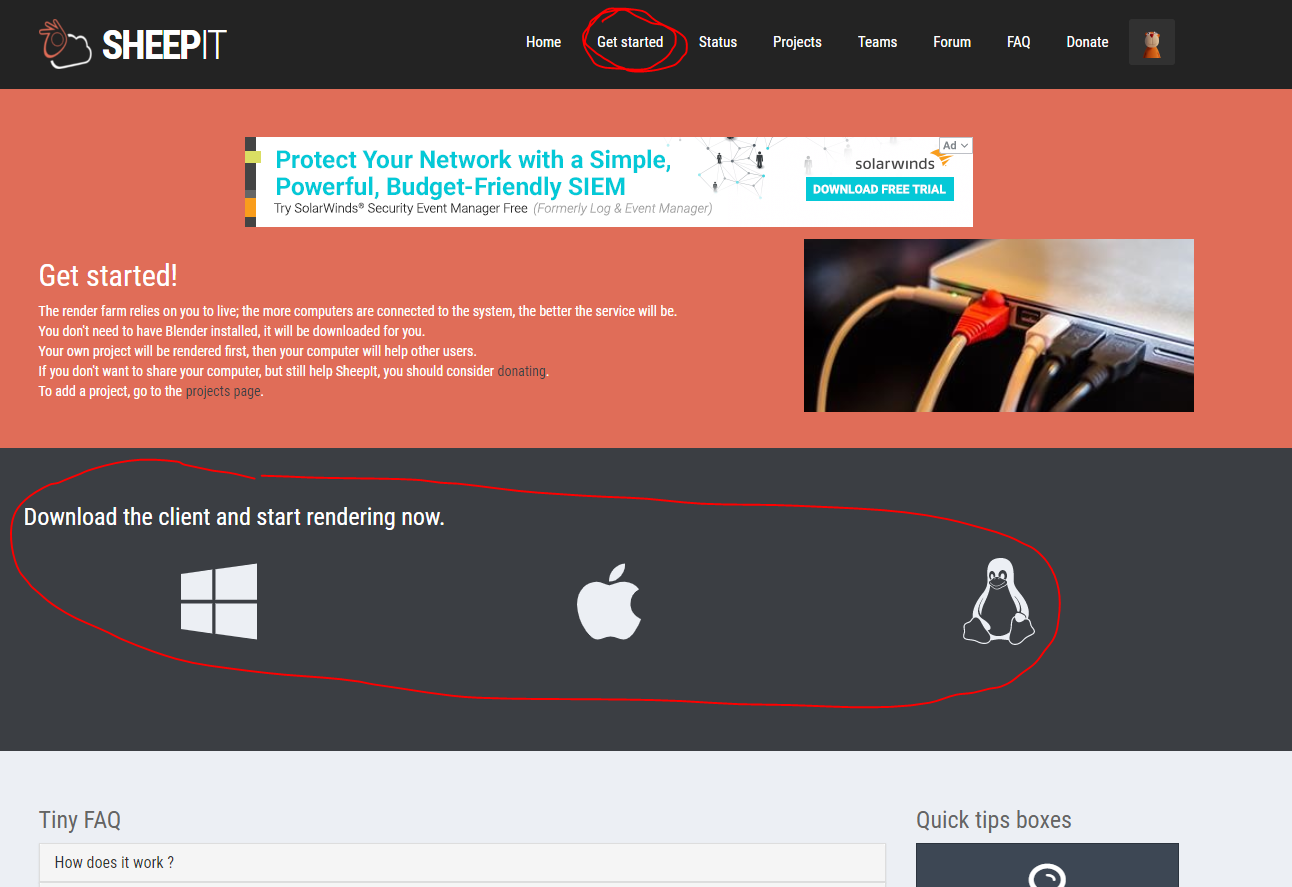Follow the projects page link
The image size is (1292, 887).
(x=223, y=391)
